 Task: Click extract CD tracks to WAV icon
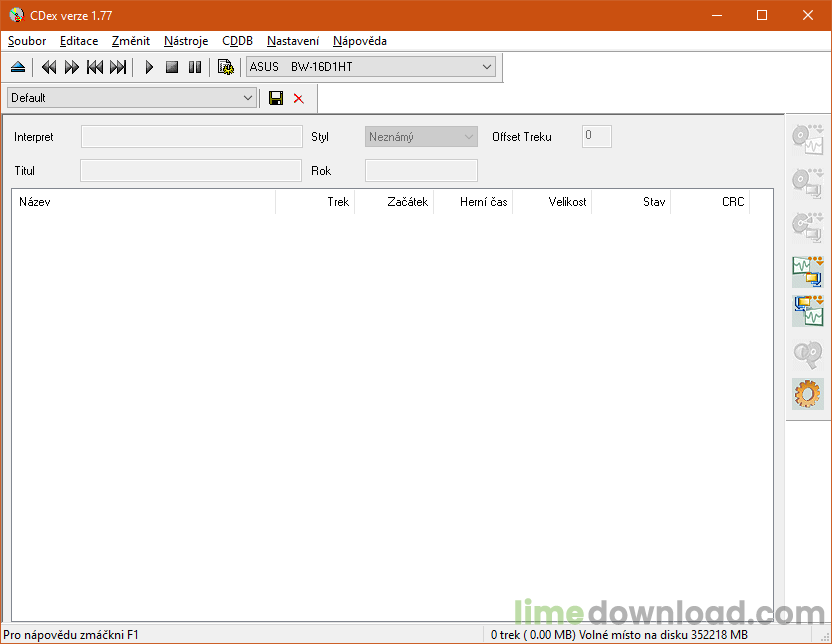tap(808, 140)
